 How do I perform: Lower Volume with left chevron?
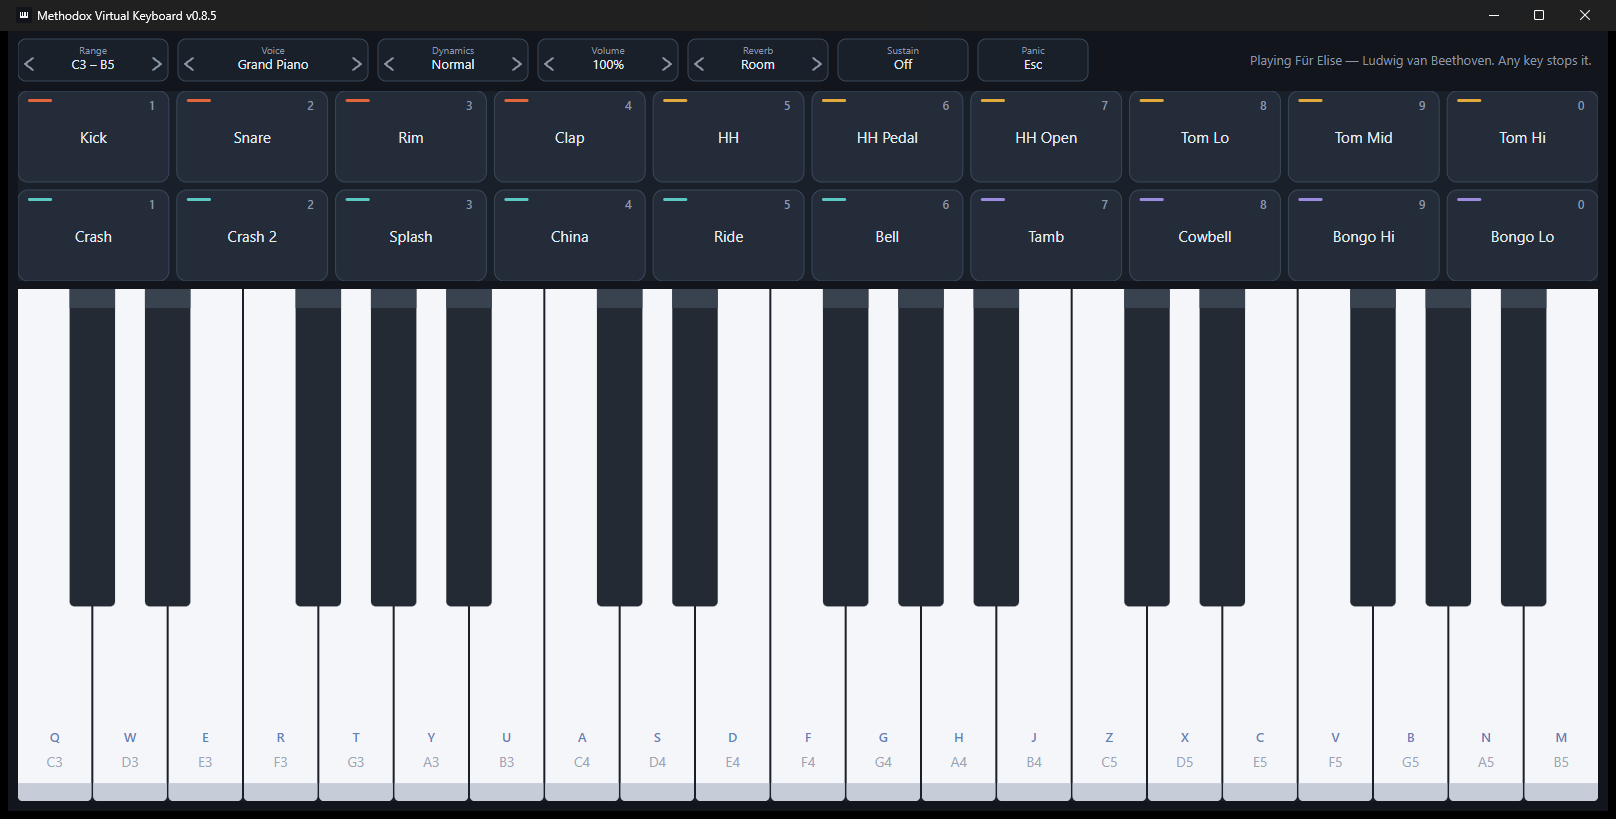[550, 64]
